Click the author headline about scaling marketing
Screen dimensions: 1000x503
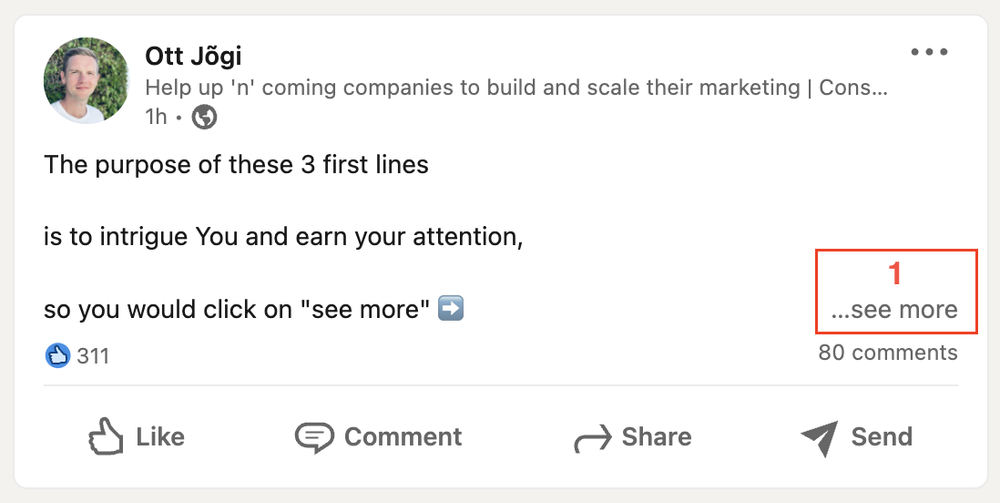click(x=515, y=87)
